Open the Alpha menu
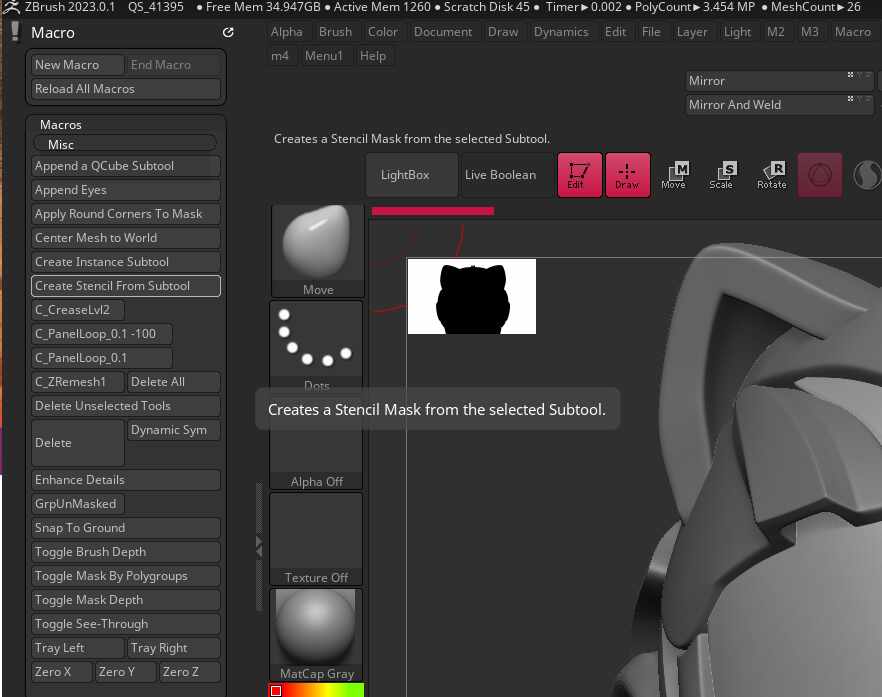The image size is (882, 697). (x=286, y=32)
